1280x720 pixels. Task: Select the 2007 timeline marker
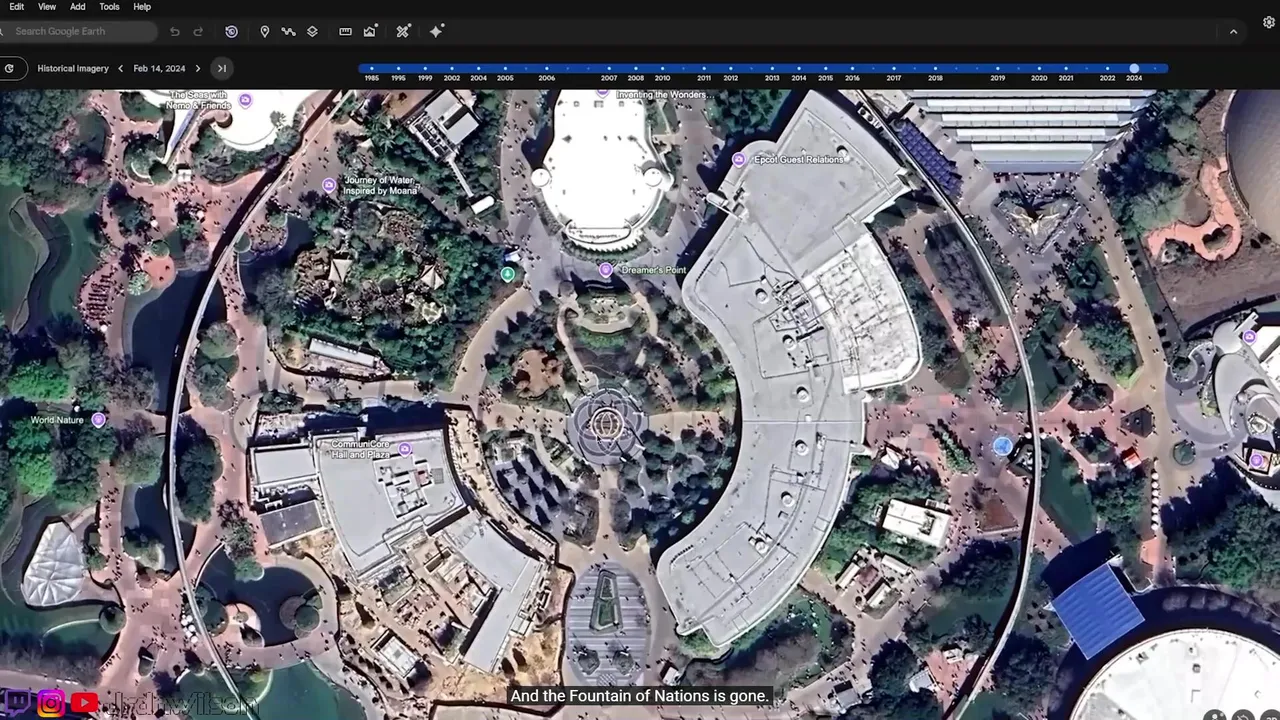[x=609, y=69]
